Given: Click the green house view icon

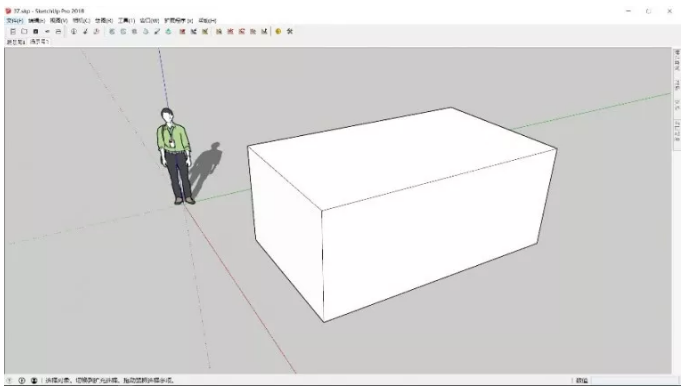Looking at the screenshot, I should [x=168, y=32].
